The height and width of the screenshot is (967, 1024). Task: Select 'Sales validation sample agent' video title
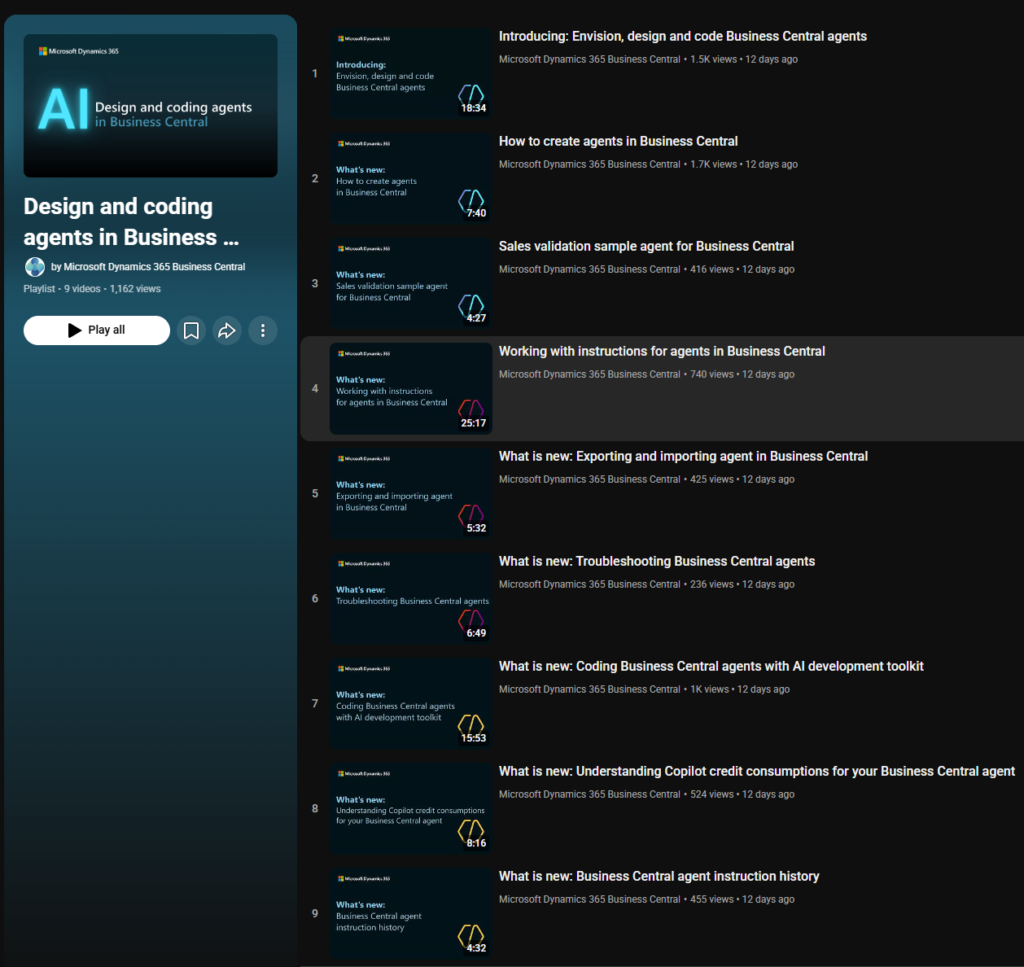tap(646, 246)
